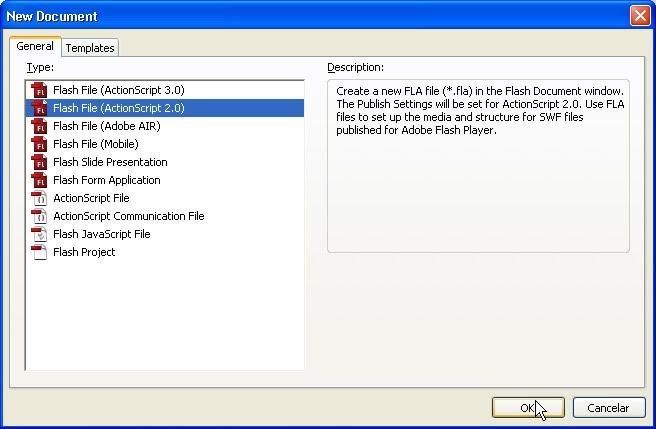Open the General tab

click(x=35, y=47)
